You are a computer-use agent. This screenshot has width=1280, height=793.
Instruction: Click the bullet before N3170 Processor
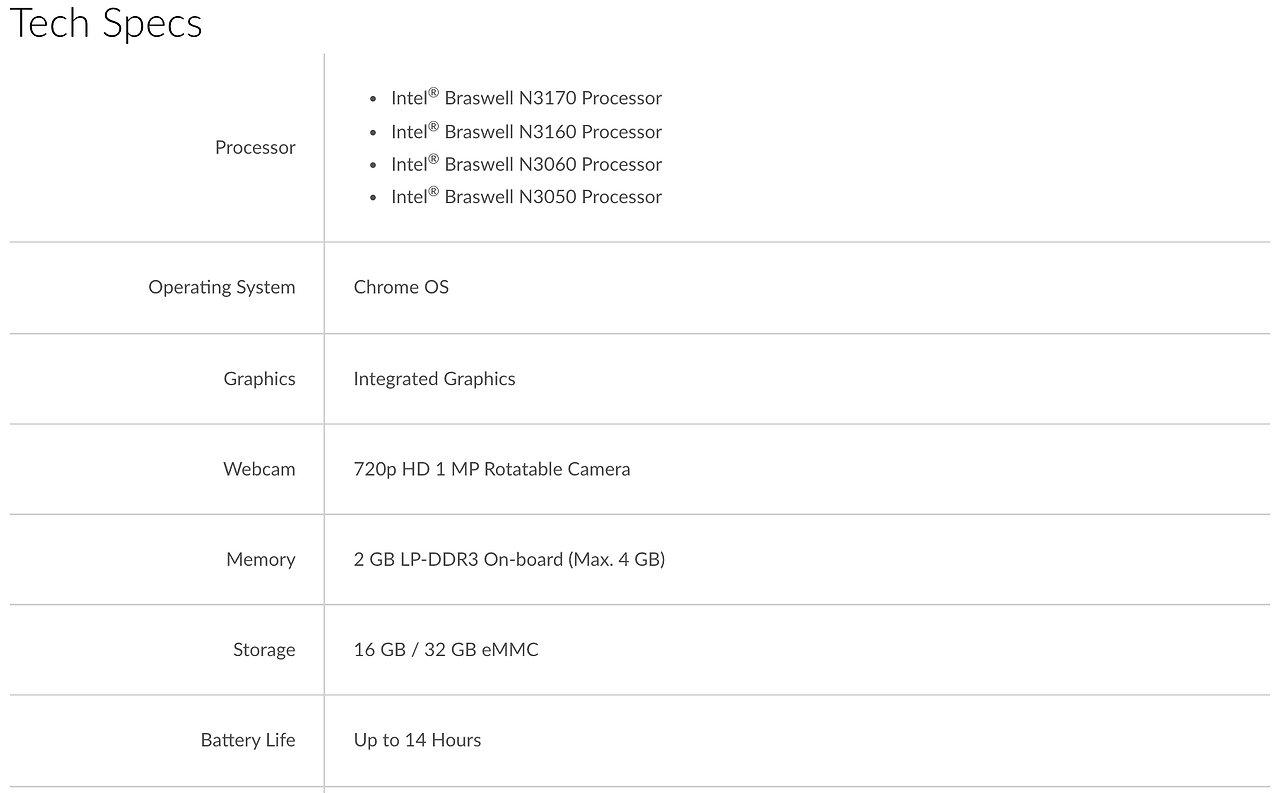point(373,100)
